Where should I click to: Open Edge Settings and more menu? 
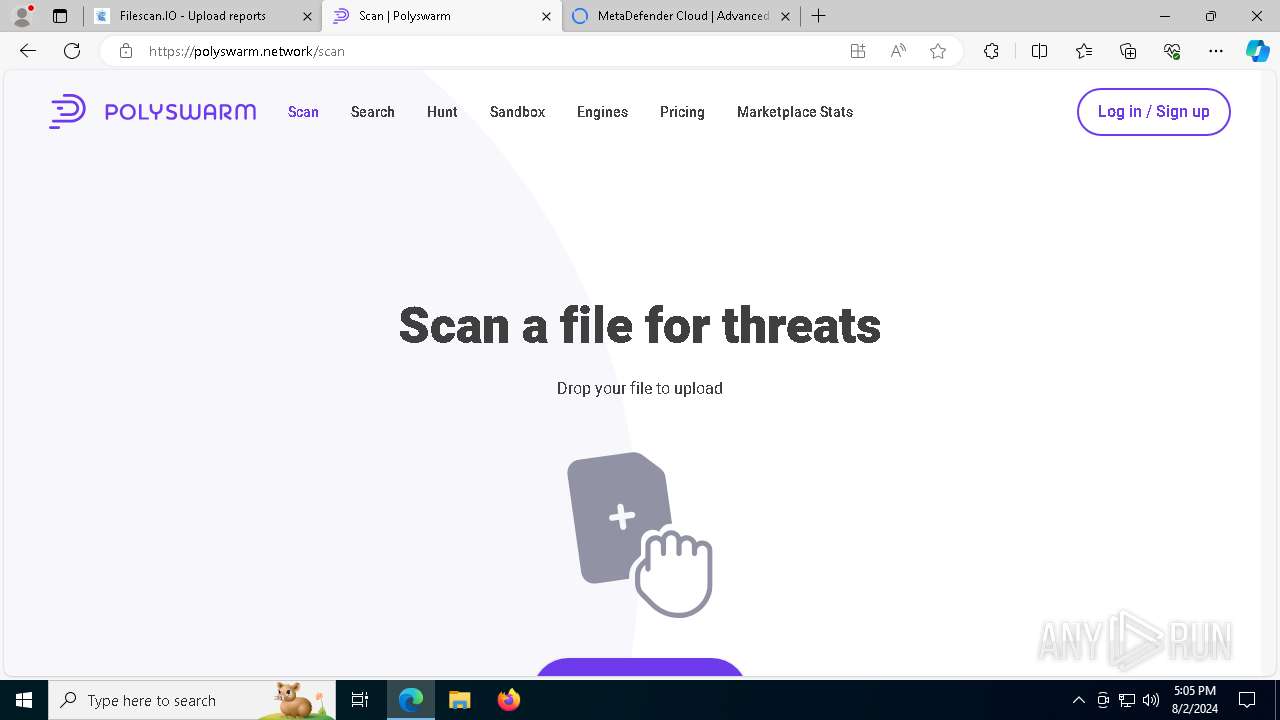[x=1216, y=51]
